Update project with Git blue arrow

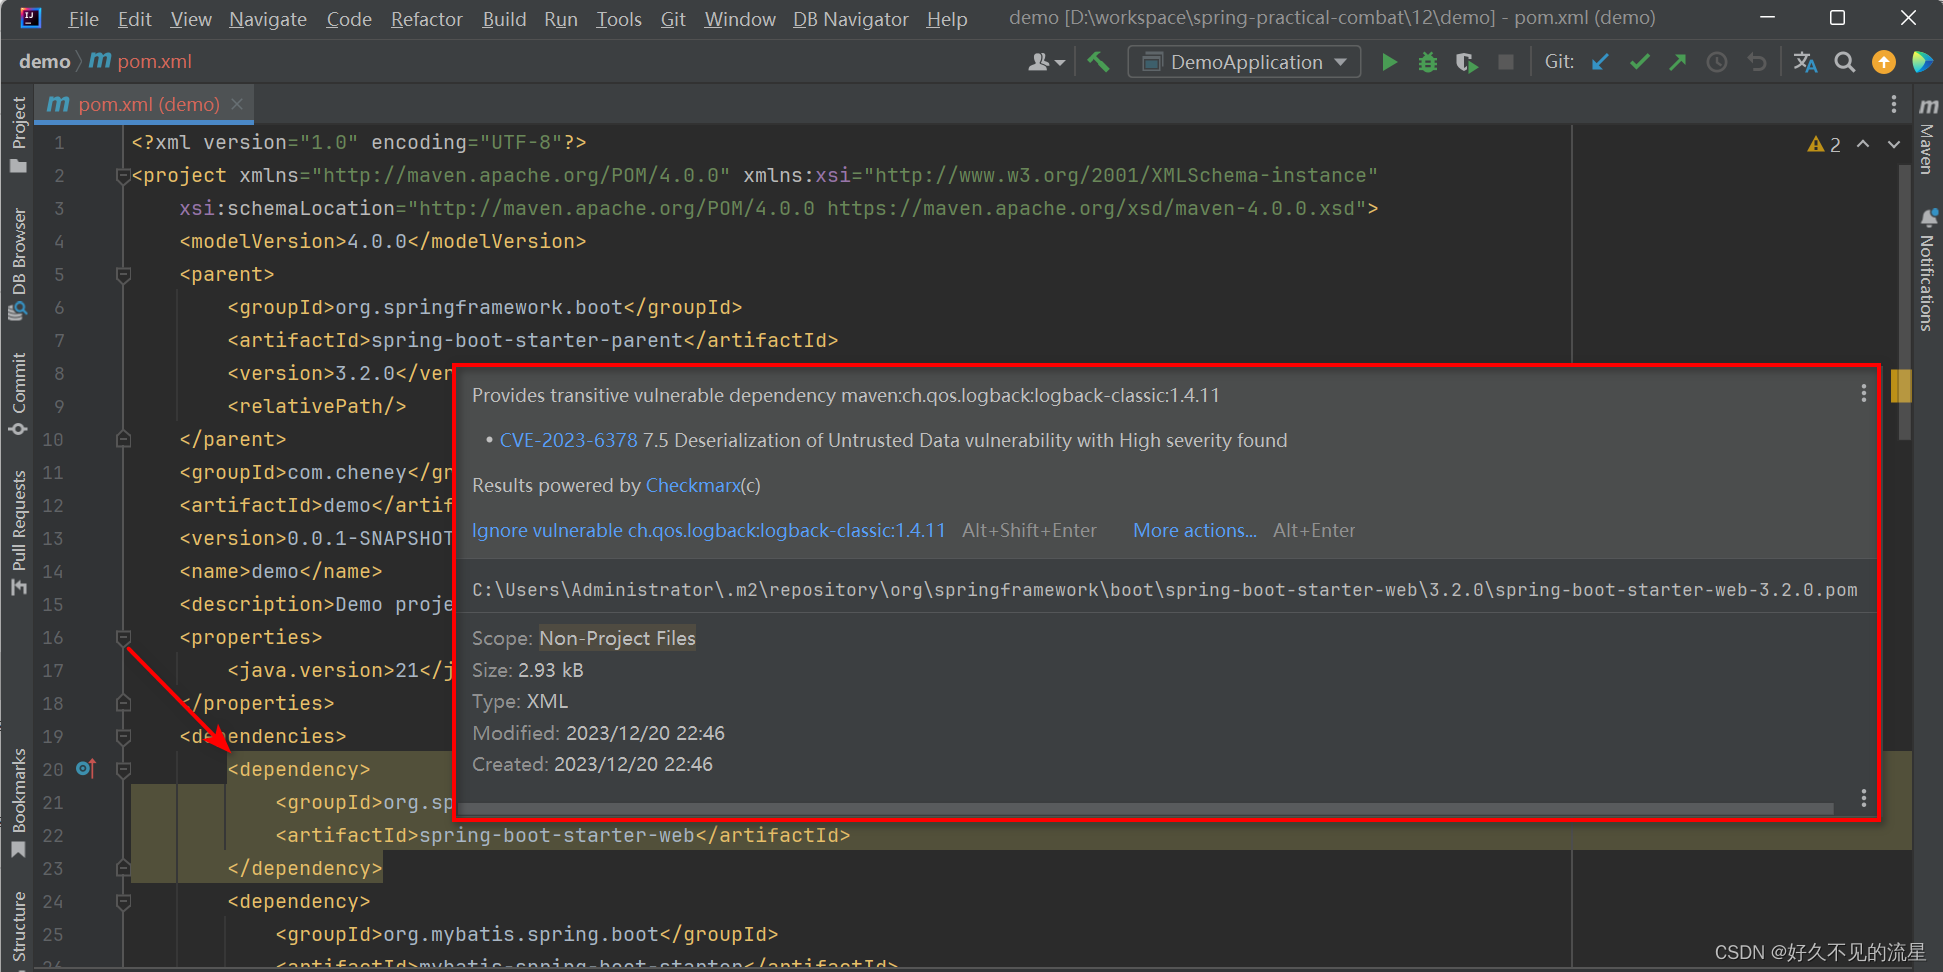coord(1600,62)
